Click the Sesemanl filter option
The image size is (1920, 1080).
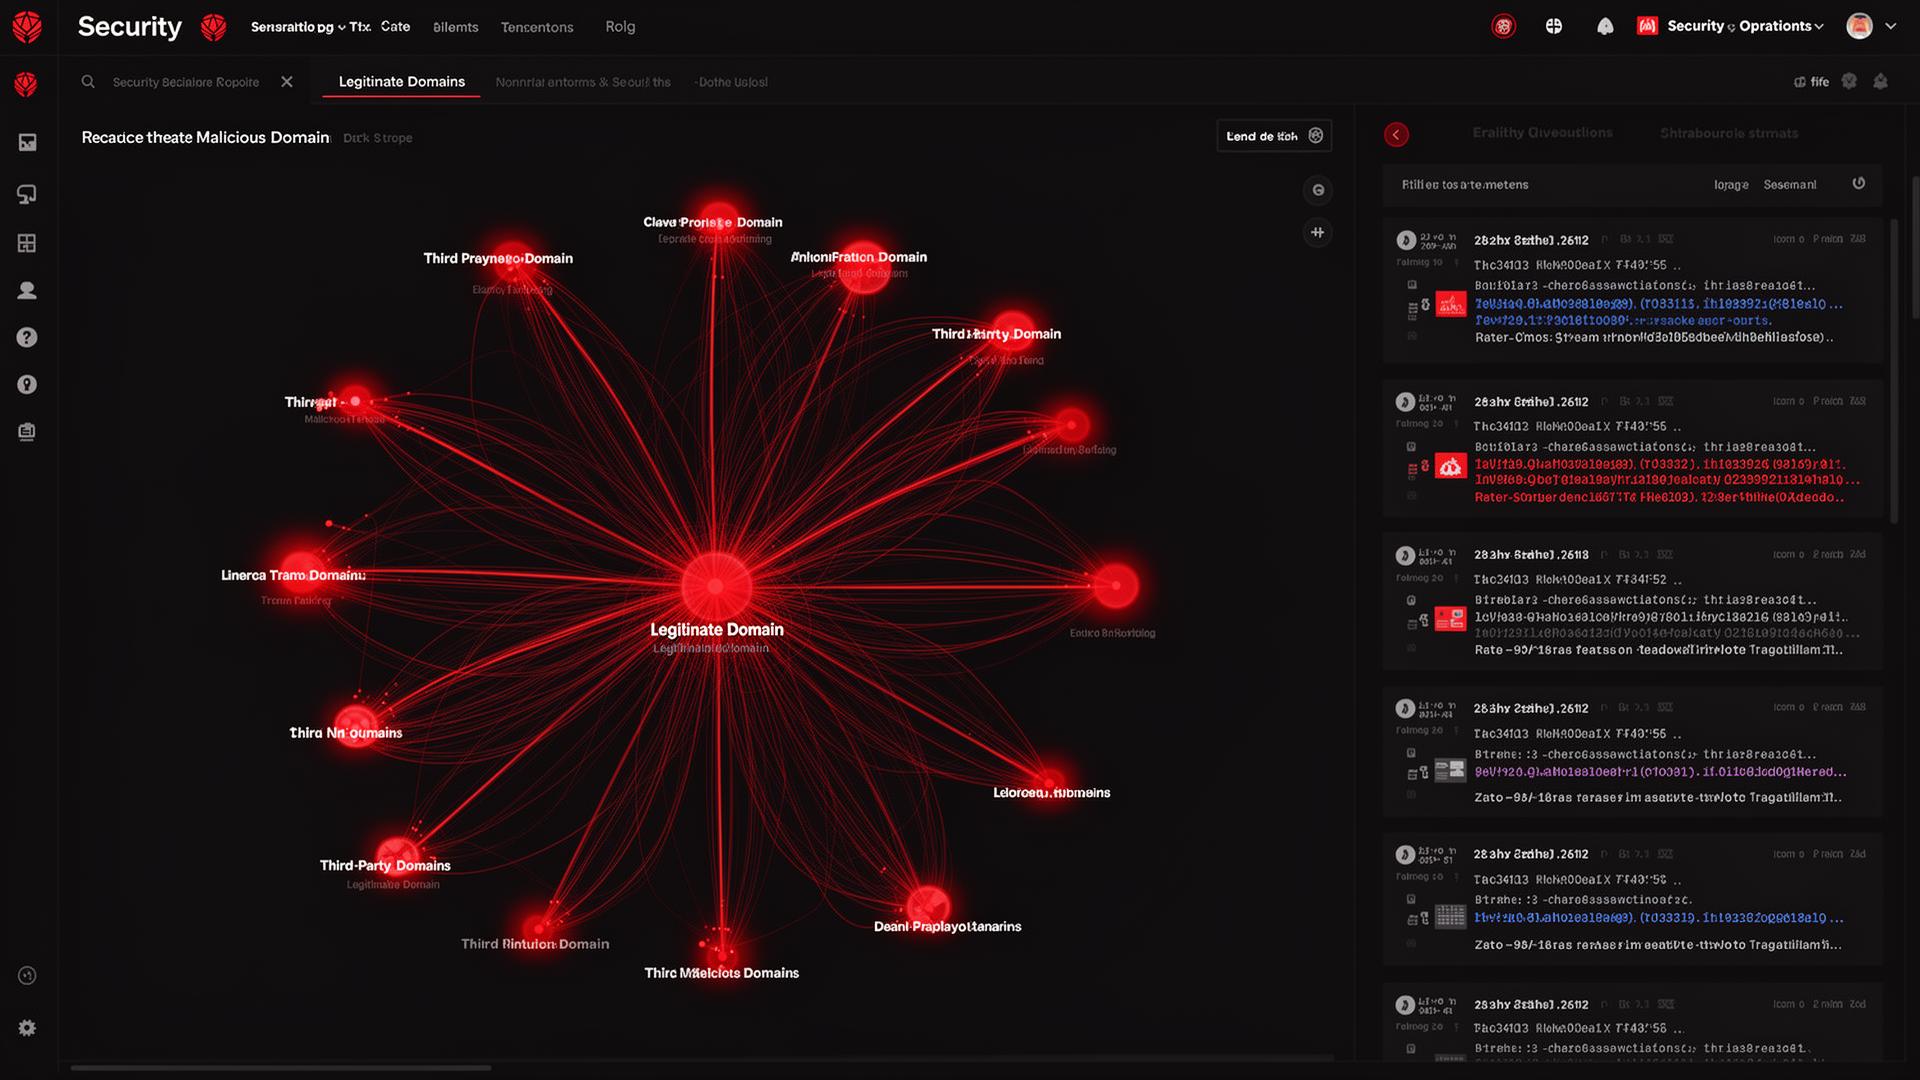coord(1790,185)
